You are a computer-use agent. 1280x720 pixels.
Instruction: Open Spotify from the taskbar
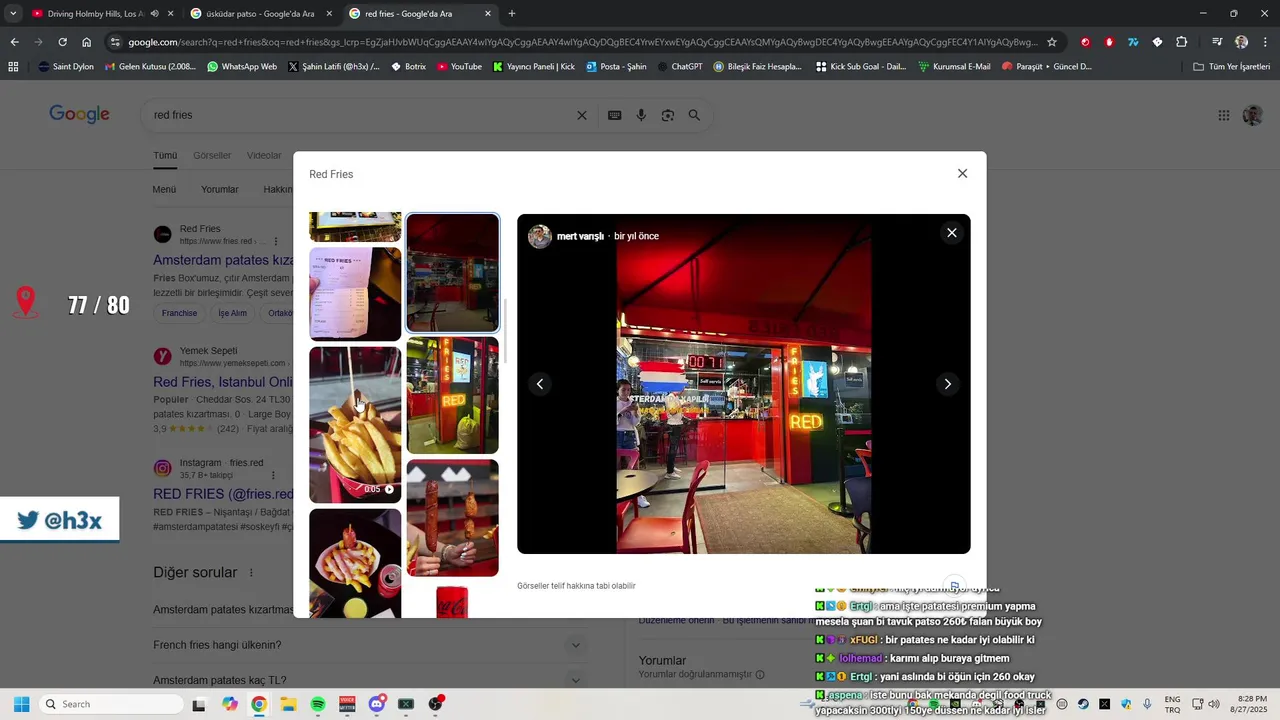318,704
